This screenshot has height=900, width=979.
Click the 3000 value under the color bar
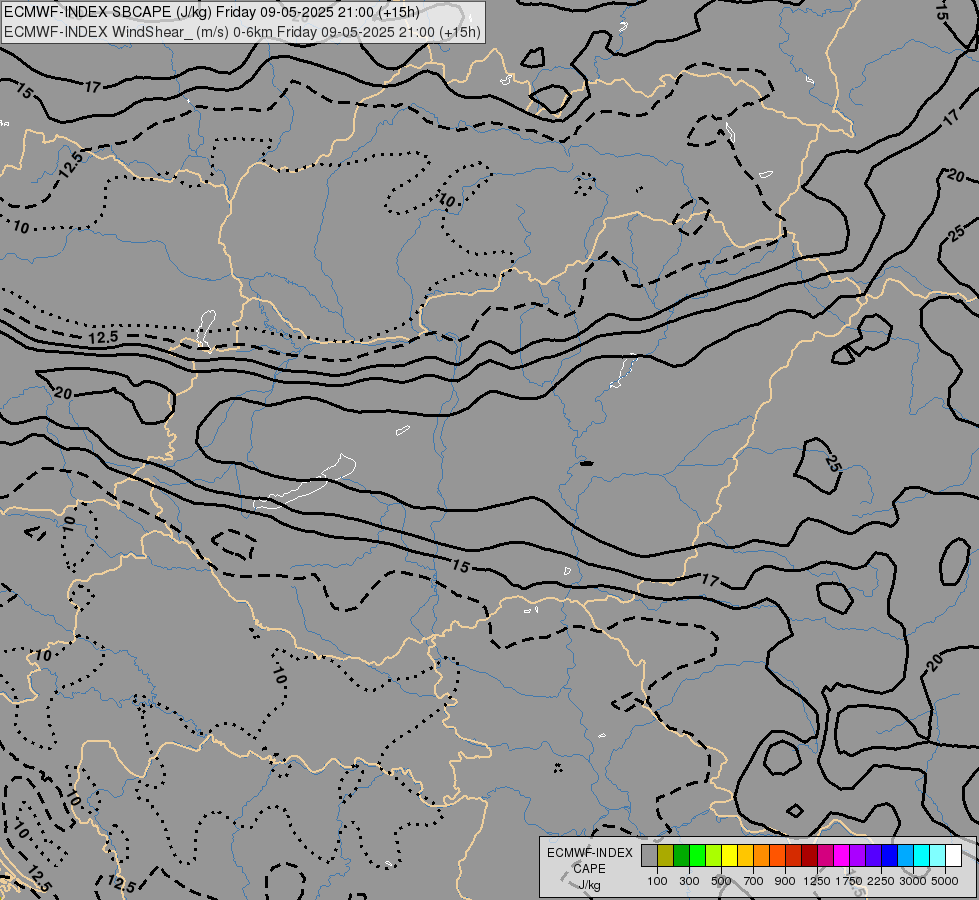pos(913,881)
